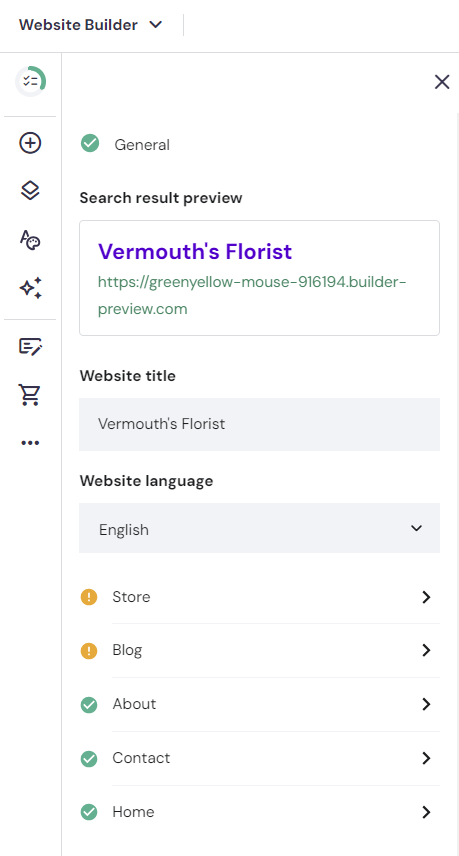Click the General green checkmark status
This screenshot has height=856, width=459.
[x=90, y=144]
